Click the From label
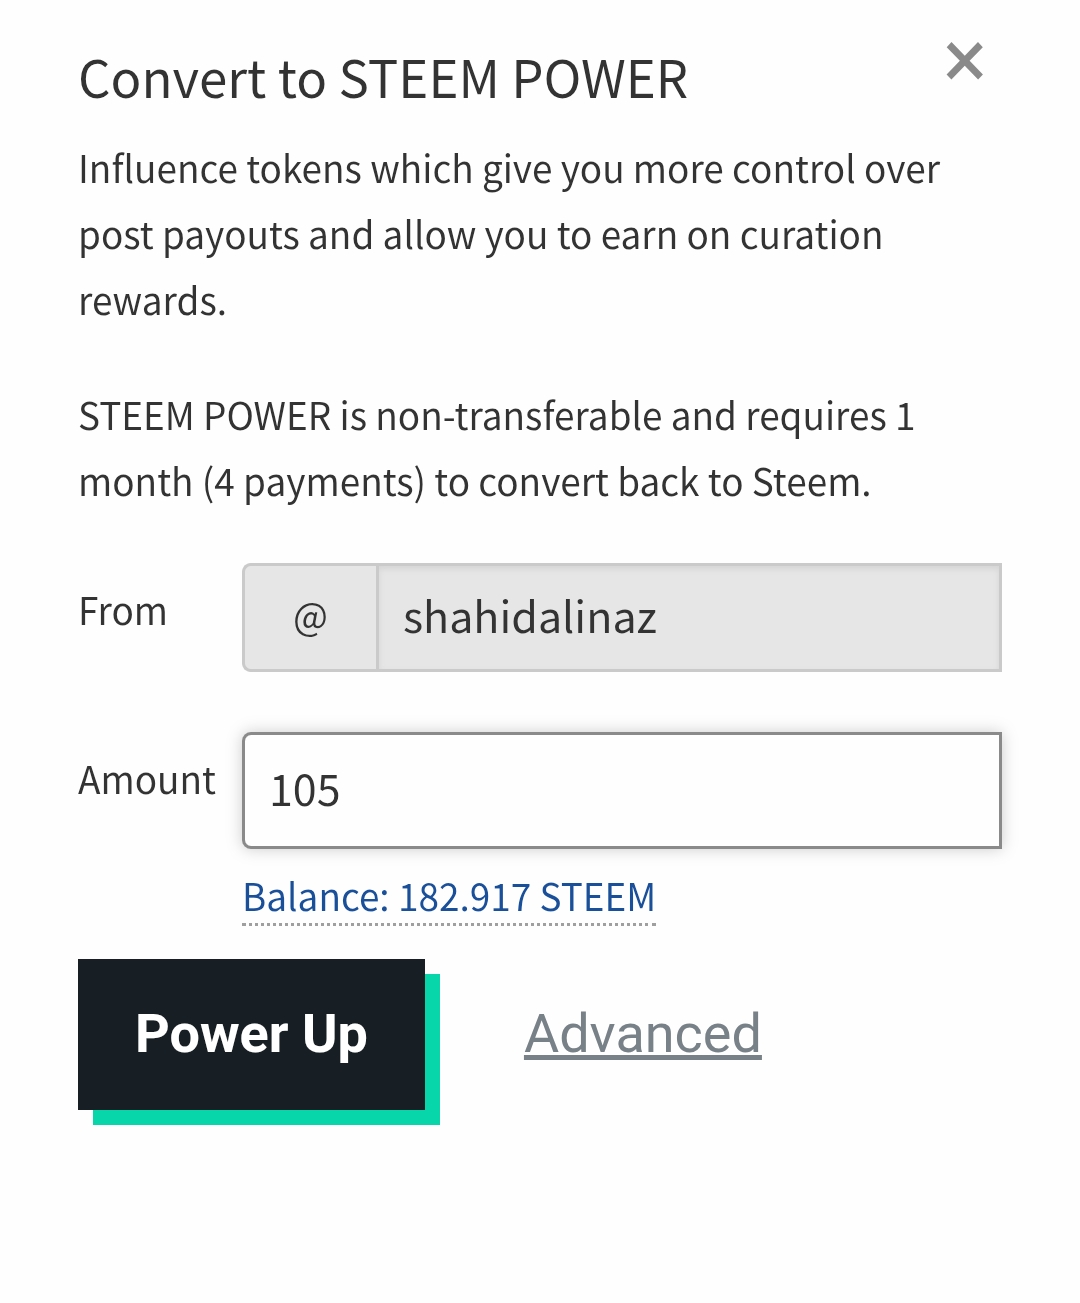 point(123,611)
